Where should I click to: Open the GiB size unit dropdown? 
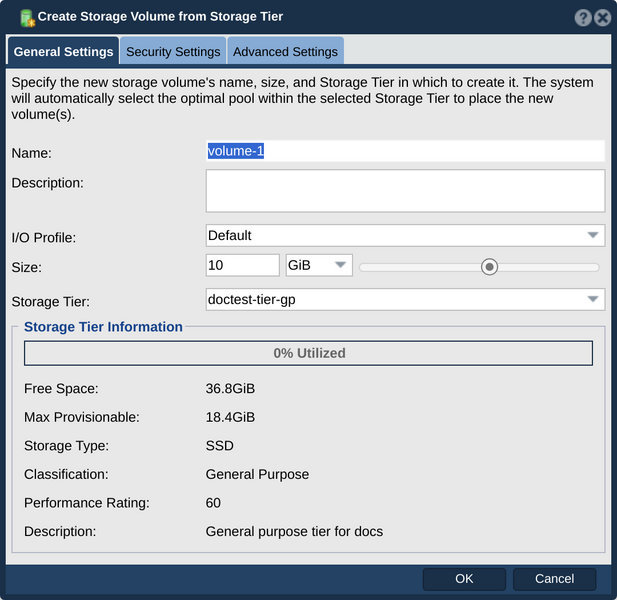(319, 265)
